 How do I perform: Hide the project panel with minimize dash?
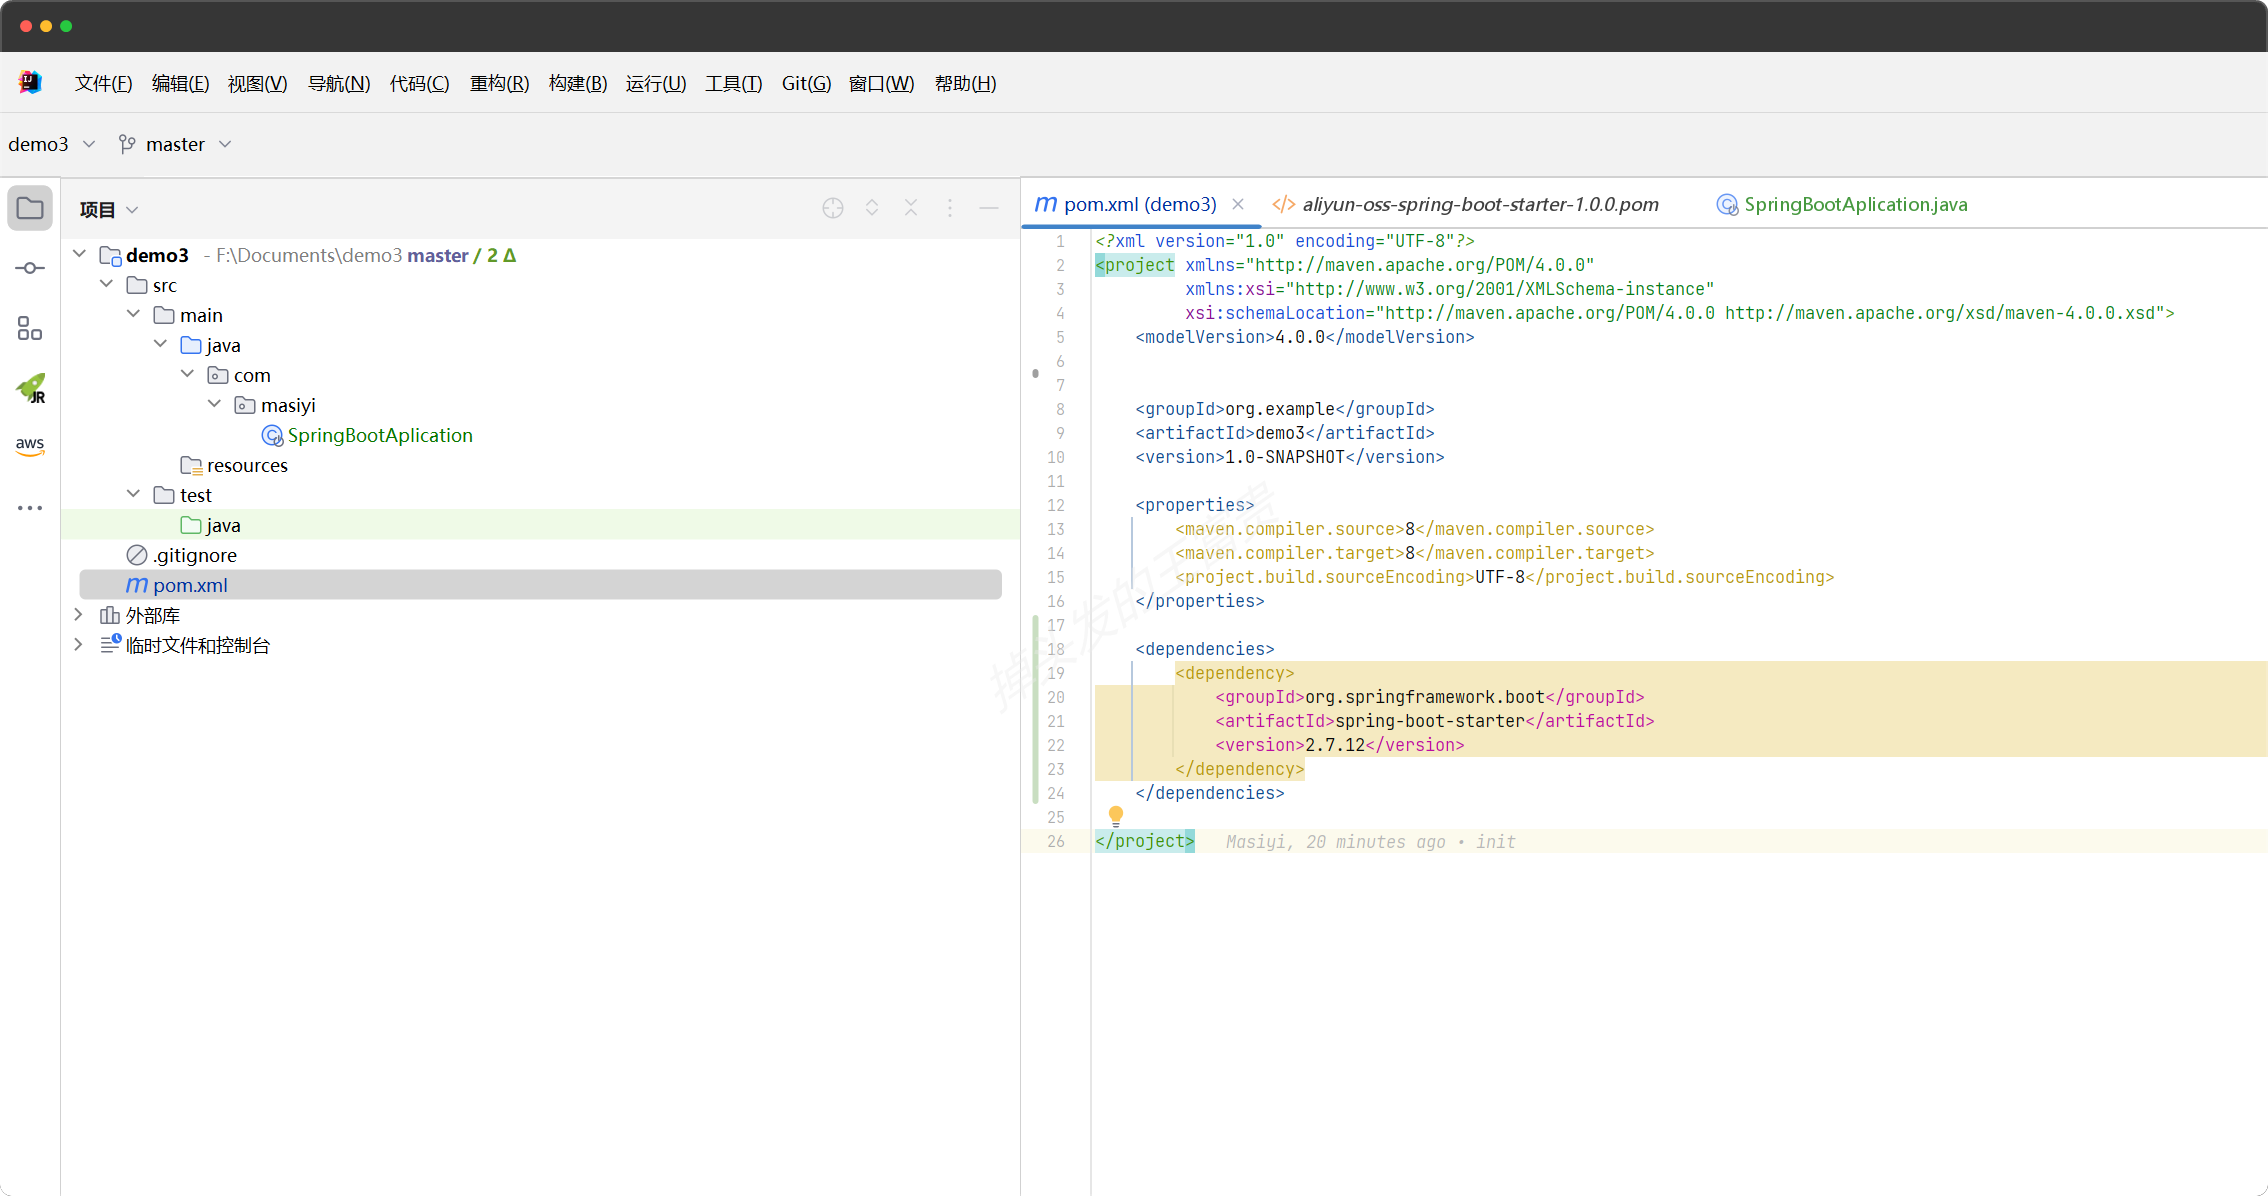(989, 208)
